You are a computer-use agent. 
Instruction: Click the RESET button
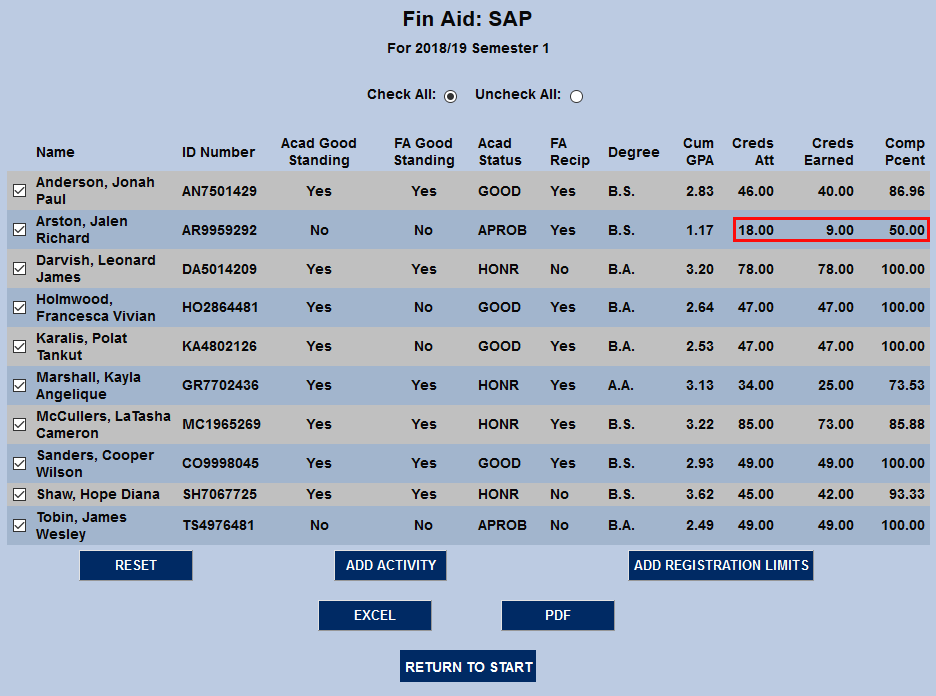135,565
